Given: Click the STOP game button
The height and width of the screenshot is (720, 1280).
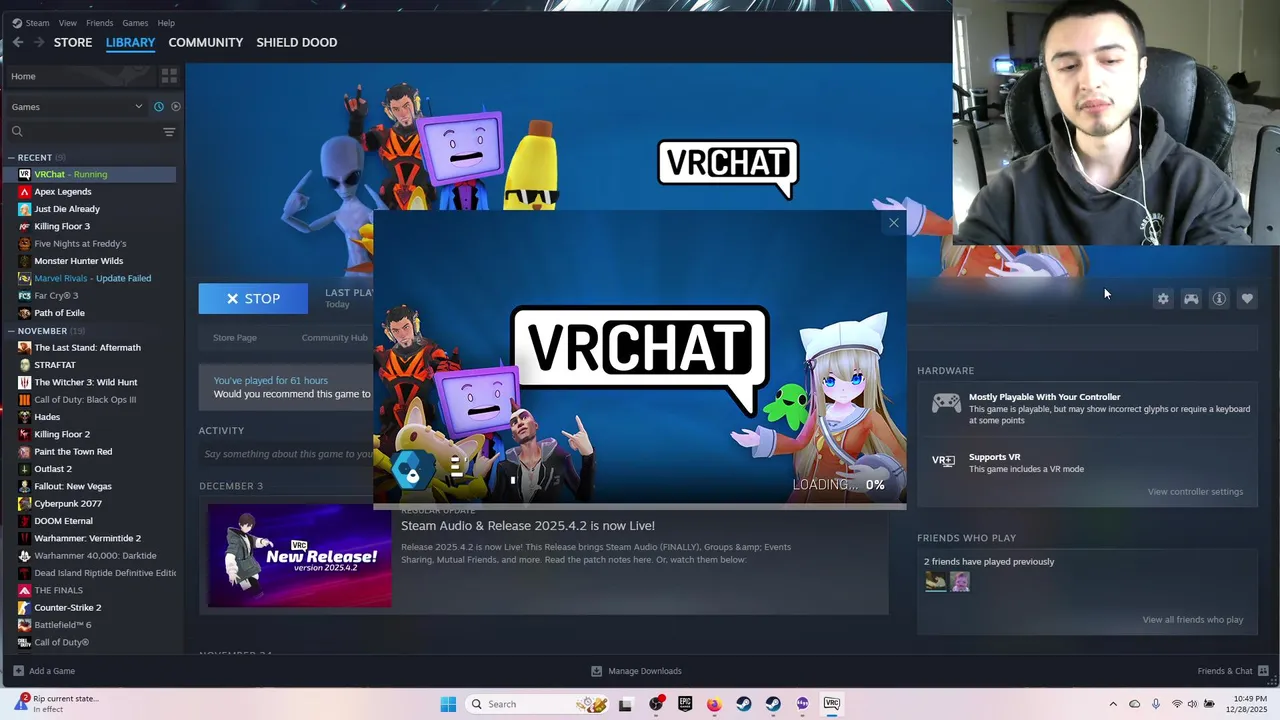Looking at the screenshot, I should tap(253, 298).
